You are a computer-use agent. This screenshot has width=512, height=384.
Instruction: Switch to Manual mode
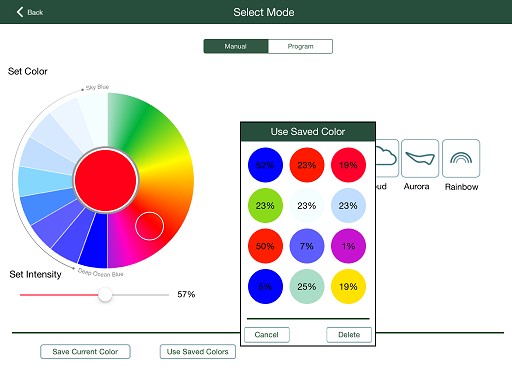pos(236,46)
